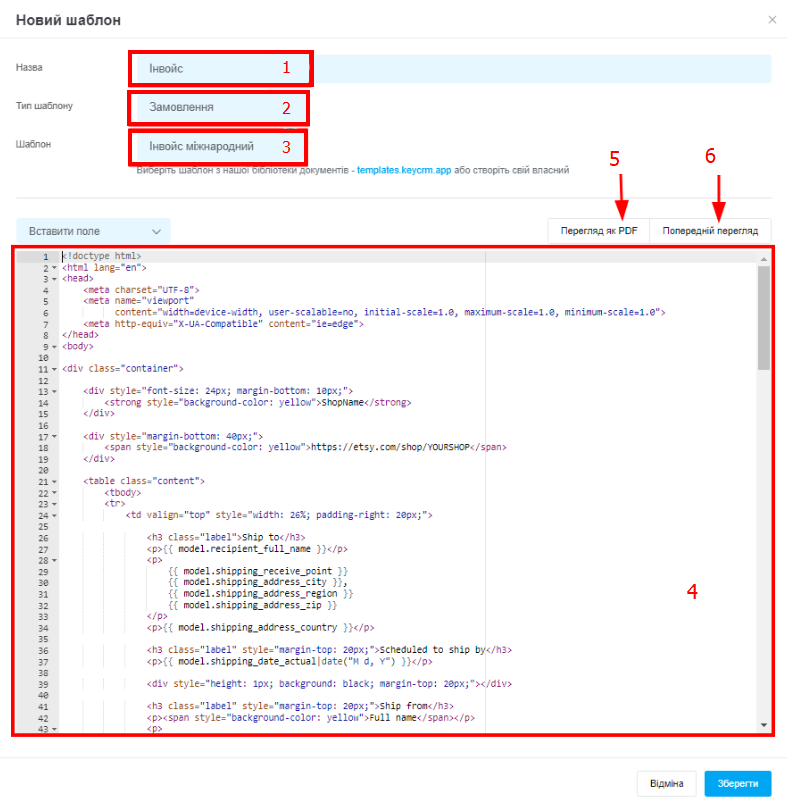Viewport: 787px width, 805px height.
Task: Click the model.shipping_address_zip variable
Action: tap(253, 605)
